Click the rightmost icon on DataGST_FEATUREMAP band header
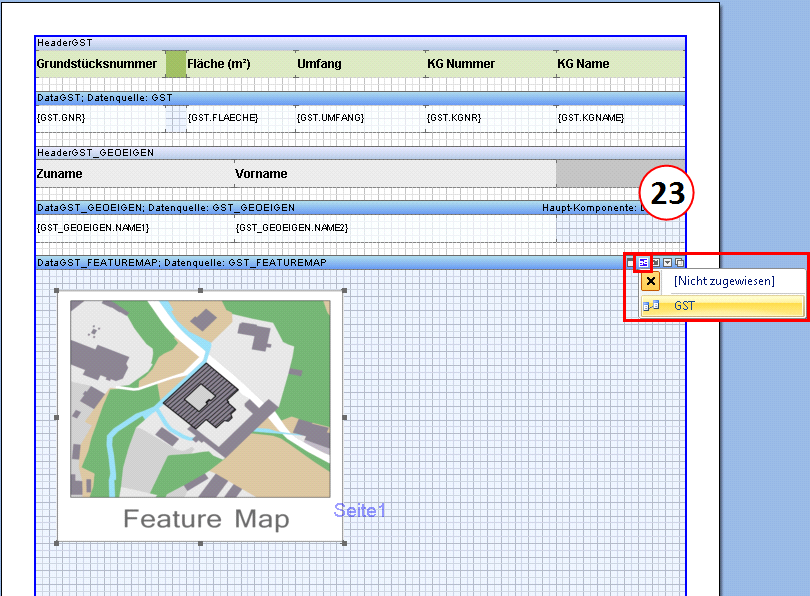 point(680,263)
